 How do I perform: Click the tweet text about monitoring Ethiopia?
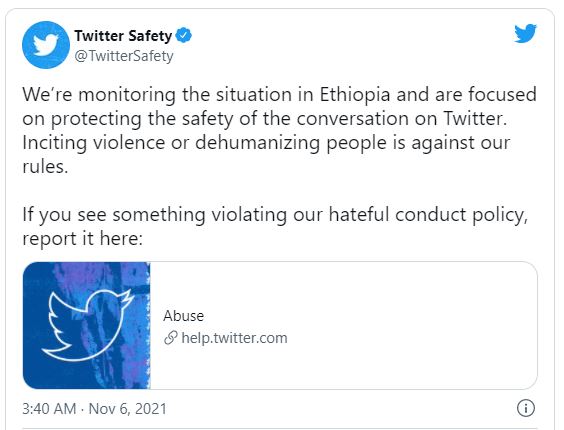coord(279,106)
